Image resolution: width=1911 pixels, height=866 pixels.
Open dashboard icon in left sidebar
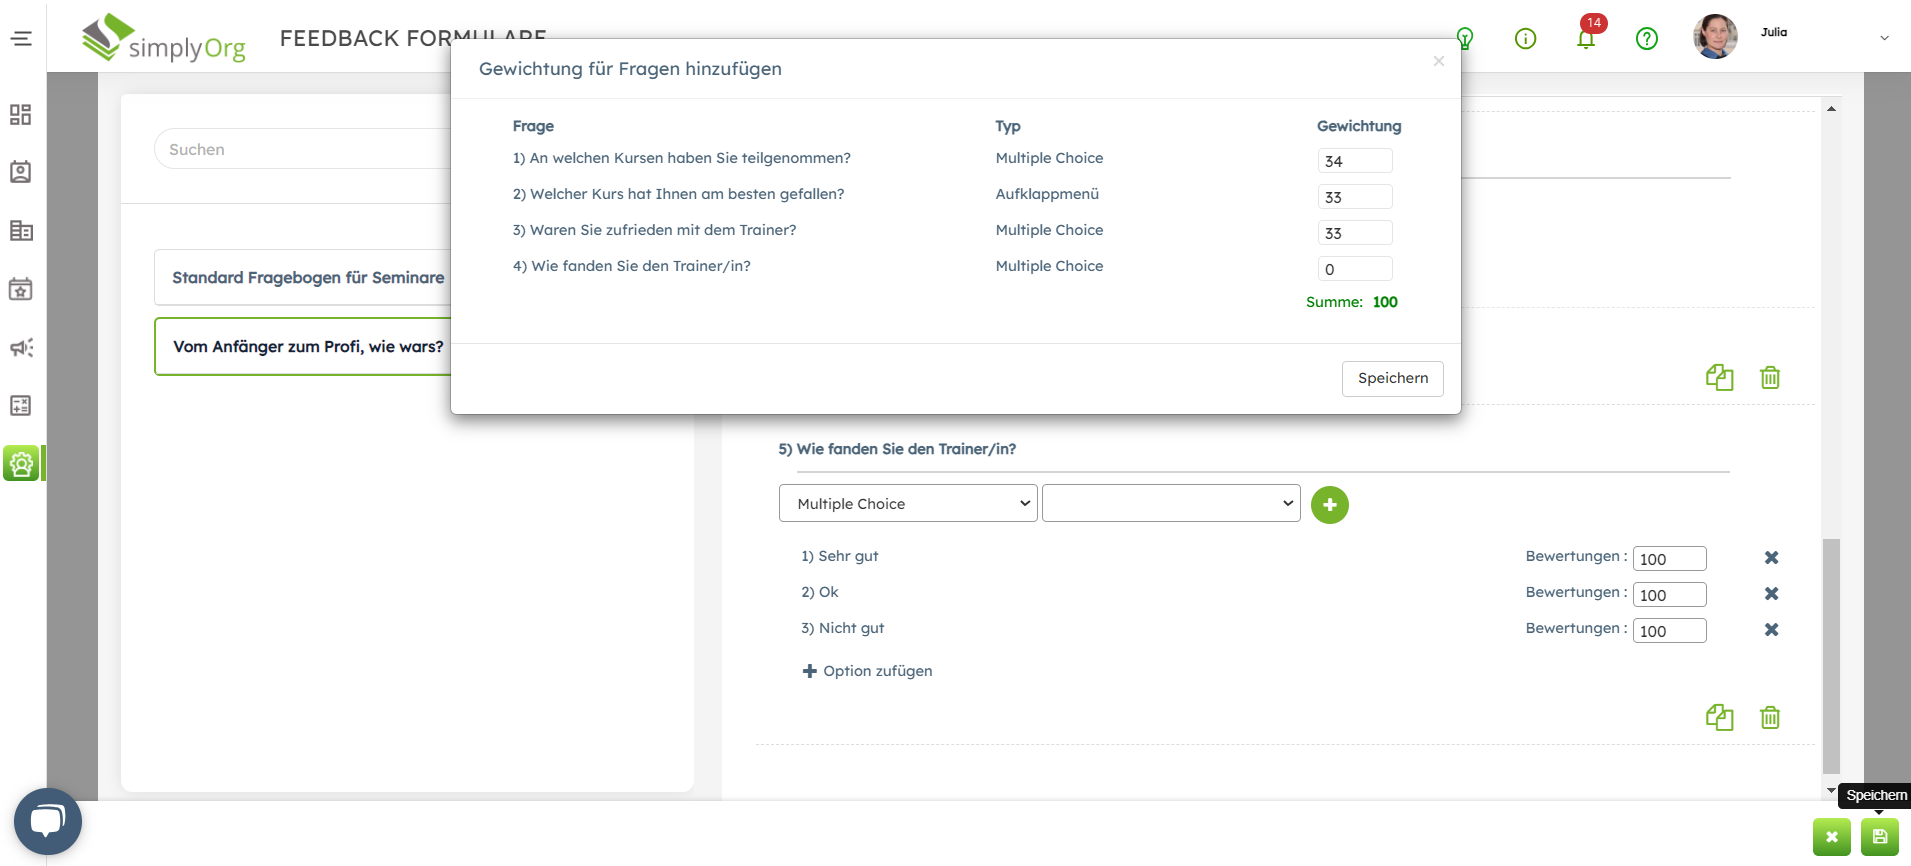pyautogui.click(x=21, y=115)
